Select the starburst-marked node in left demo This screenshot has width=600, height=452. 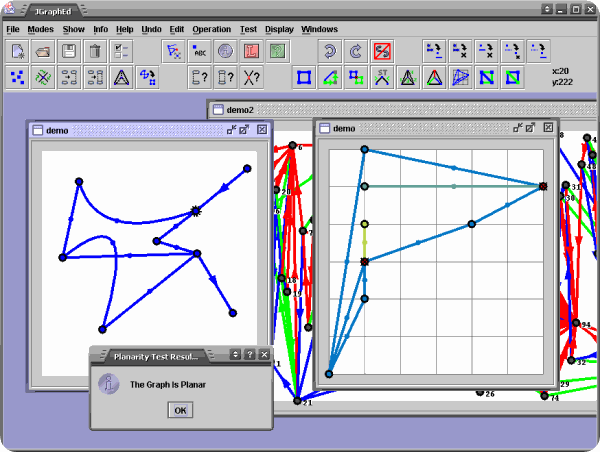click(x=196, y=211)
